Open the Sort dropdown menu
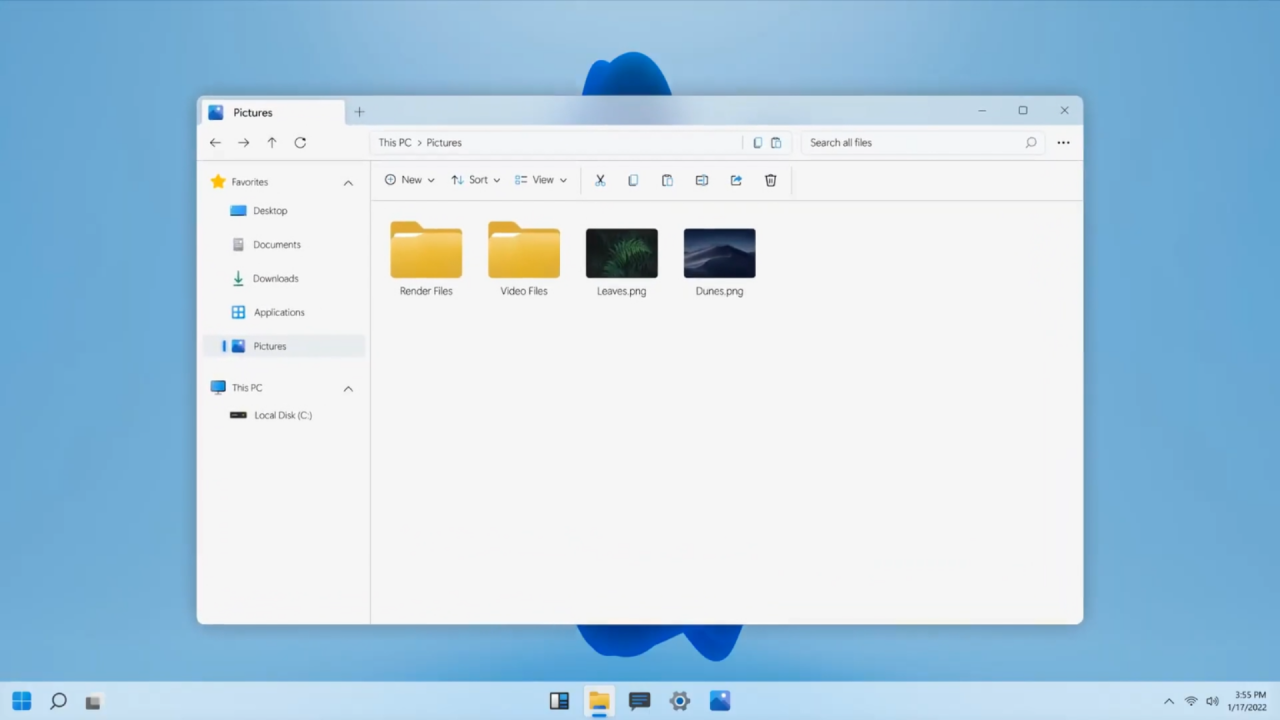 pyautogui.click(x=476, y=180)
